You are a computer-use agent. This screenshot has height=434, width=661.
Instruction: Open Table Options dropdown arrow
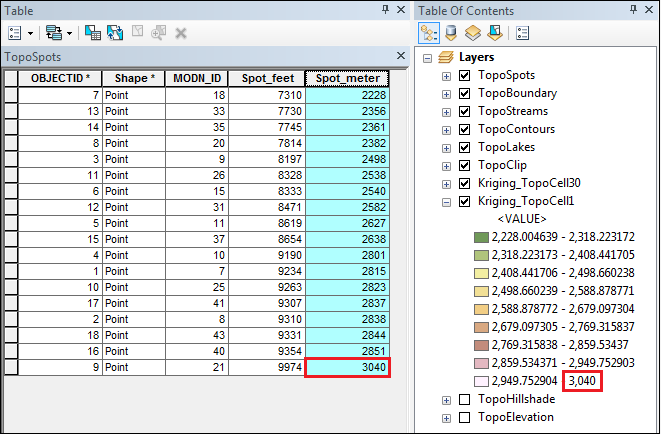coord(30,33)
